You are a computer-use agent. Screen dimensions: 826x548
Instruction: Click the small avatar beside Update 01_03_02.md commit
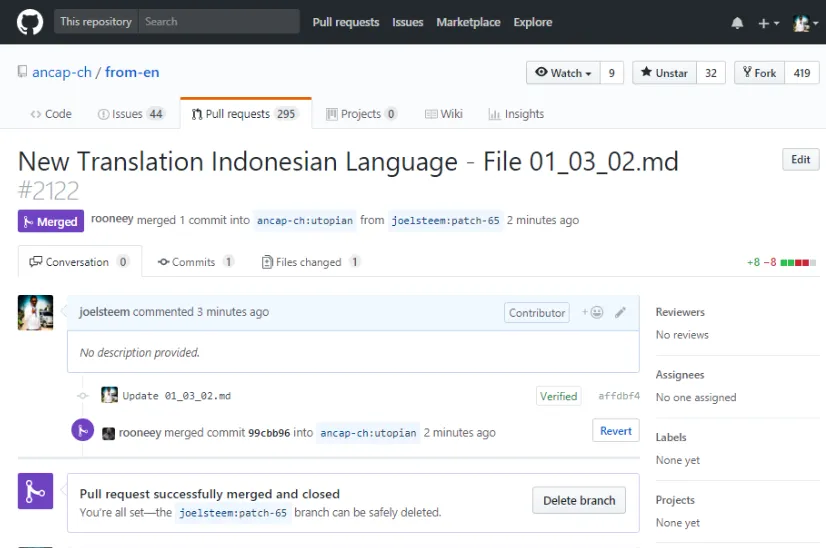point(109,395)
